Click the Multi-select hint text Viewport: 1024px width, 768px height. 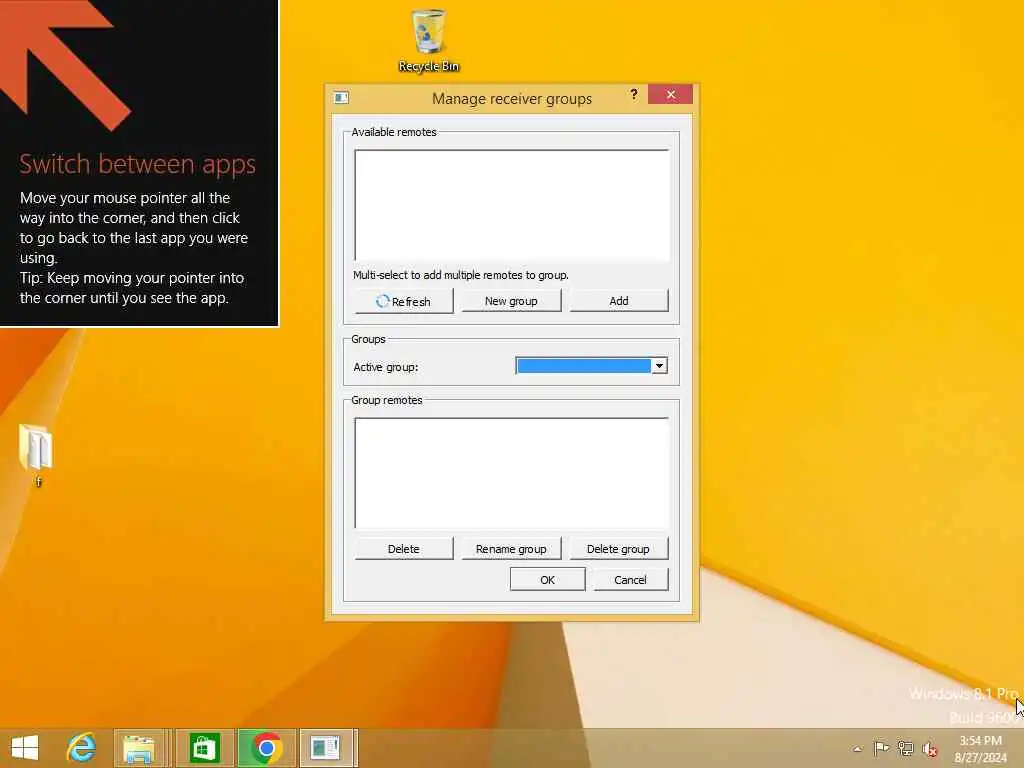click(460, 275)
